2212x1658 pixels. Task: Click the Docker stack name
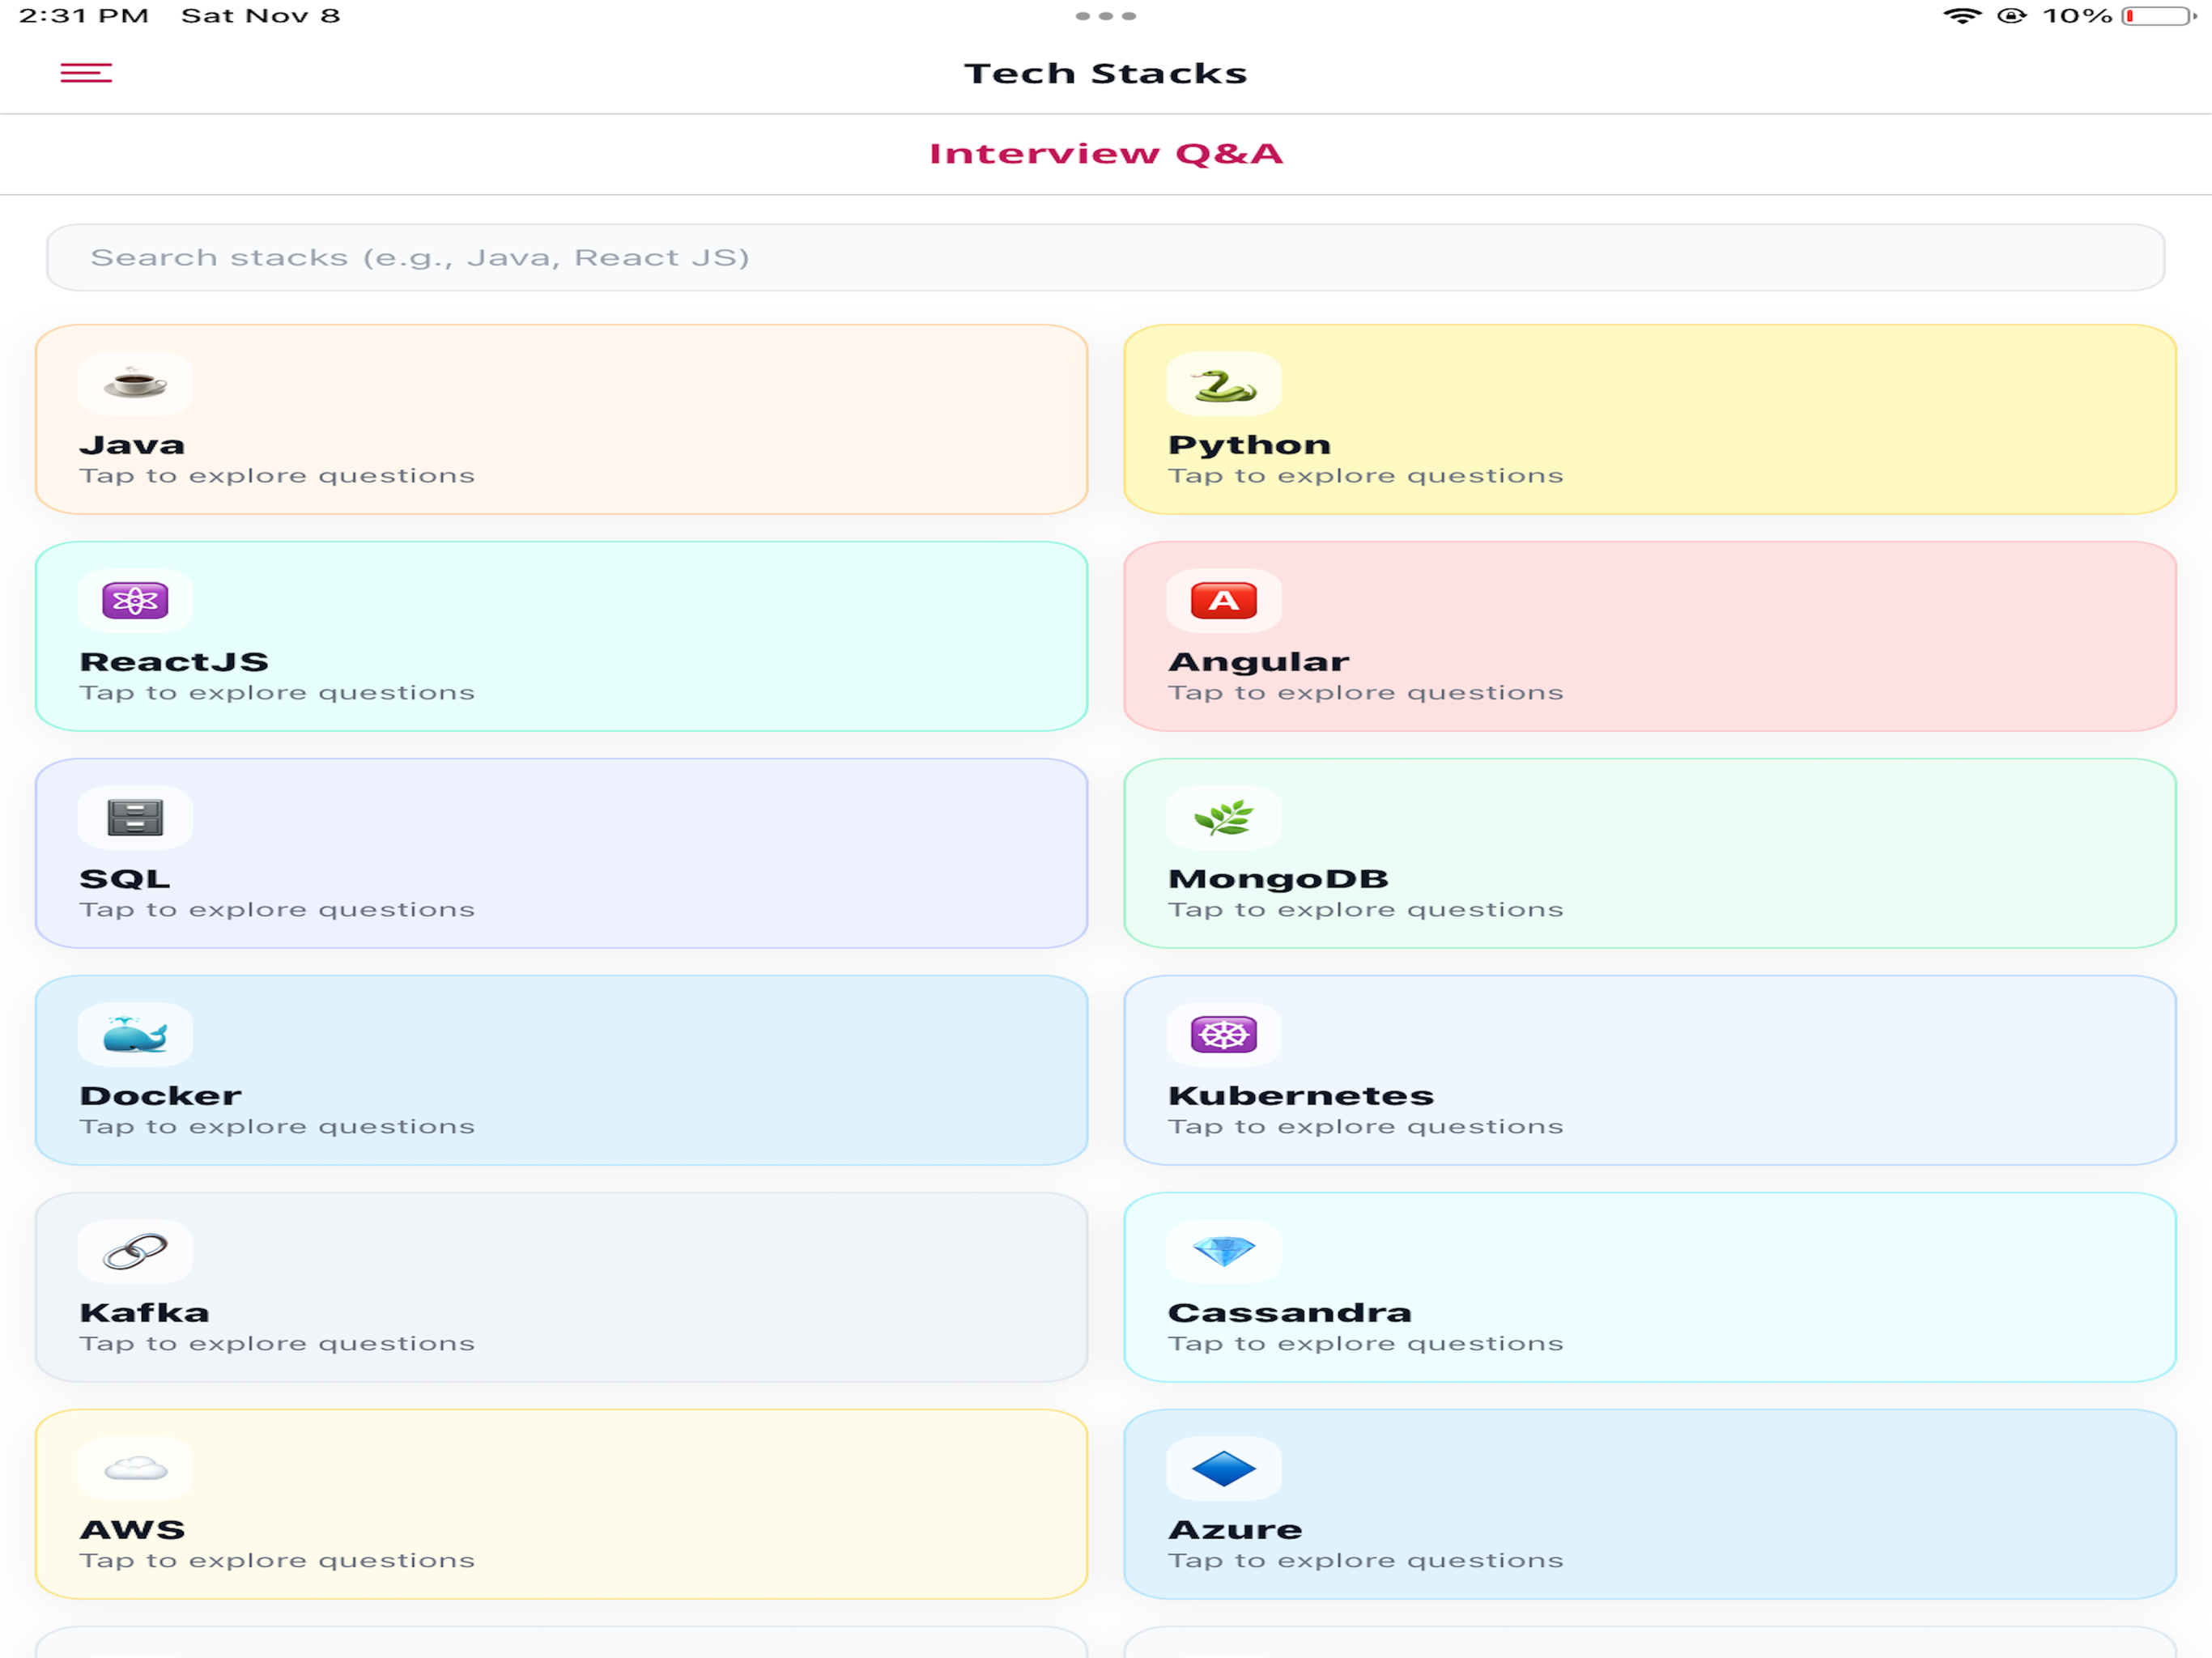pos(160,1096)
